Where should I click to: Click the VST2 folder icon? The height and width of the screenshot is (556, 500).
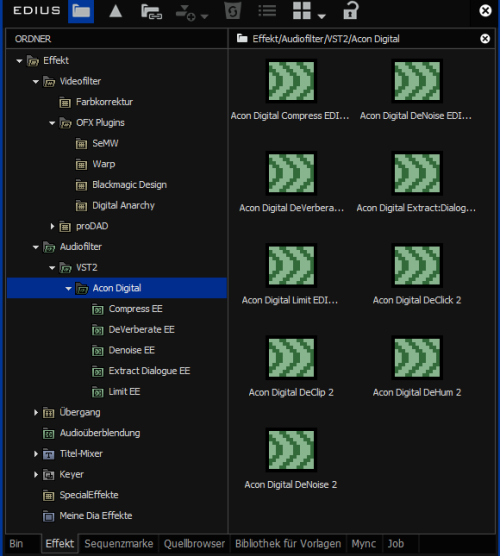point(65,268)
